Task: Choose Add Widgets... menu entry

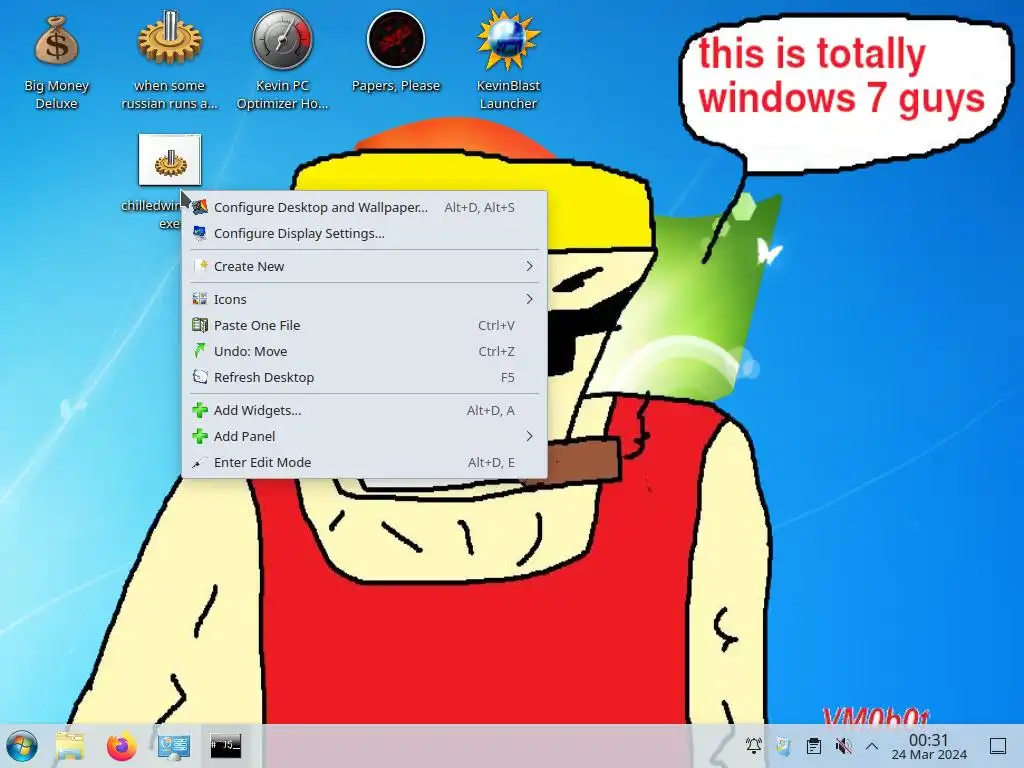Action: tap(364, 410)
